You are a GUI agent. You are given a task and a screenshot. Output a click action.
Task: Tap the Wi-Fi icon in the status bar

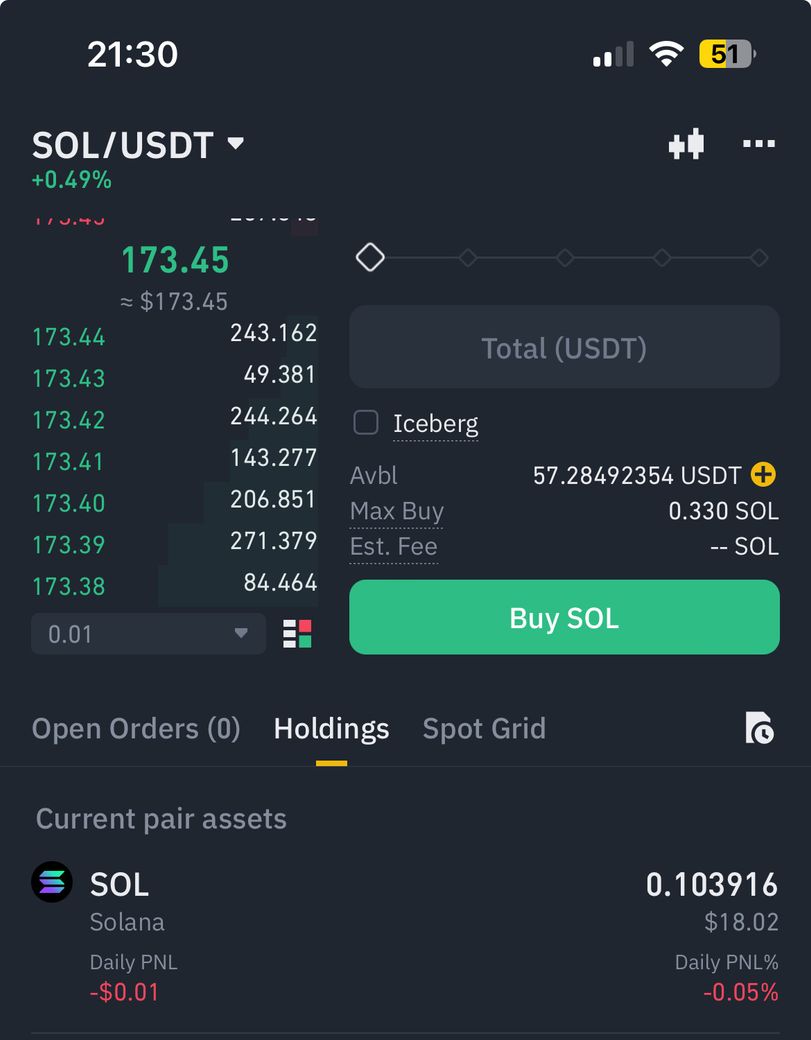pos(665,53)
